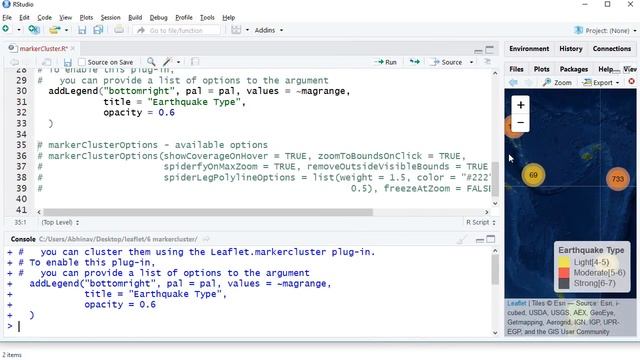The width and height of the screenshot is (640, 360).
Task: Close the markerCluster.R tab
Action: tap(73, 48)
